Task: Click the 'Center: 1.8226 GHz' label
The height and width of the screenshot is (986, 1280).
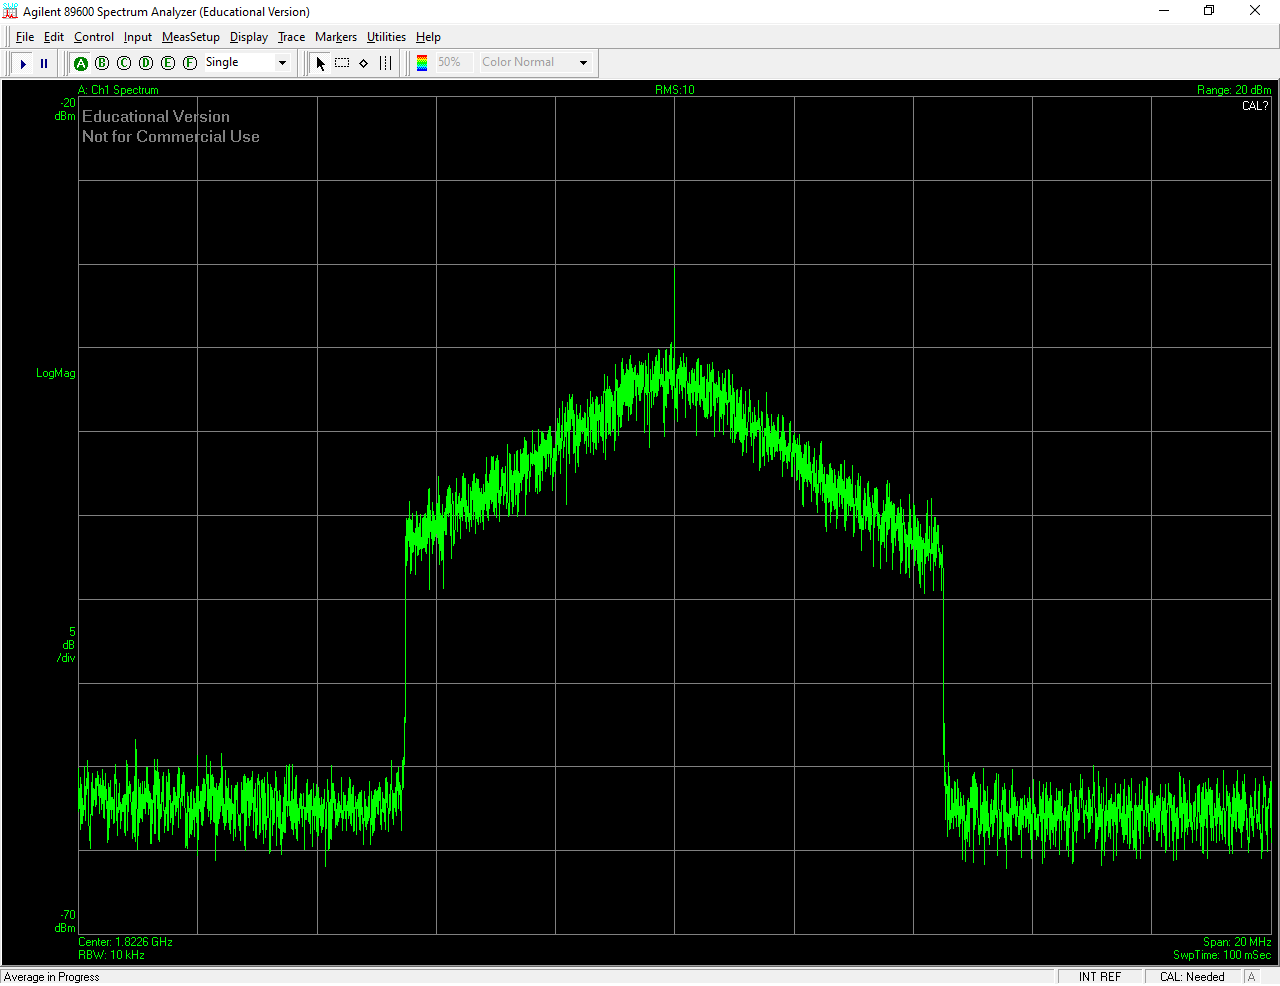Action: (125, 942)
